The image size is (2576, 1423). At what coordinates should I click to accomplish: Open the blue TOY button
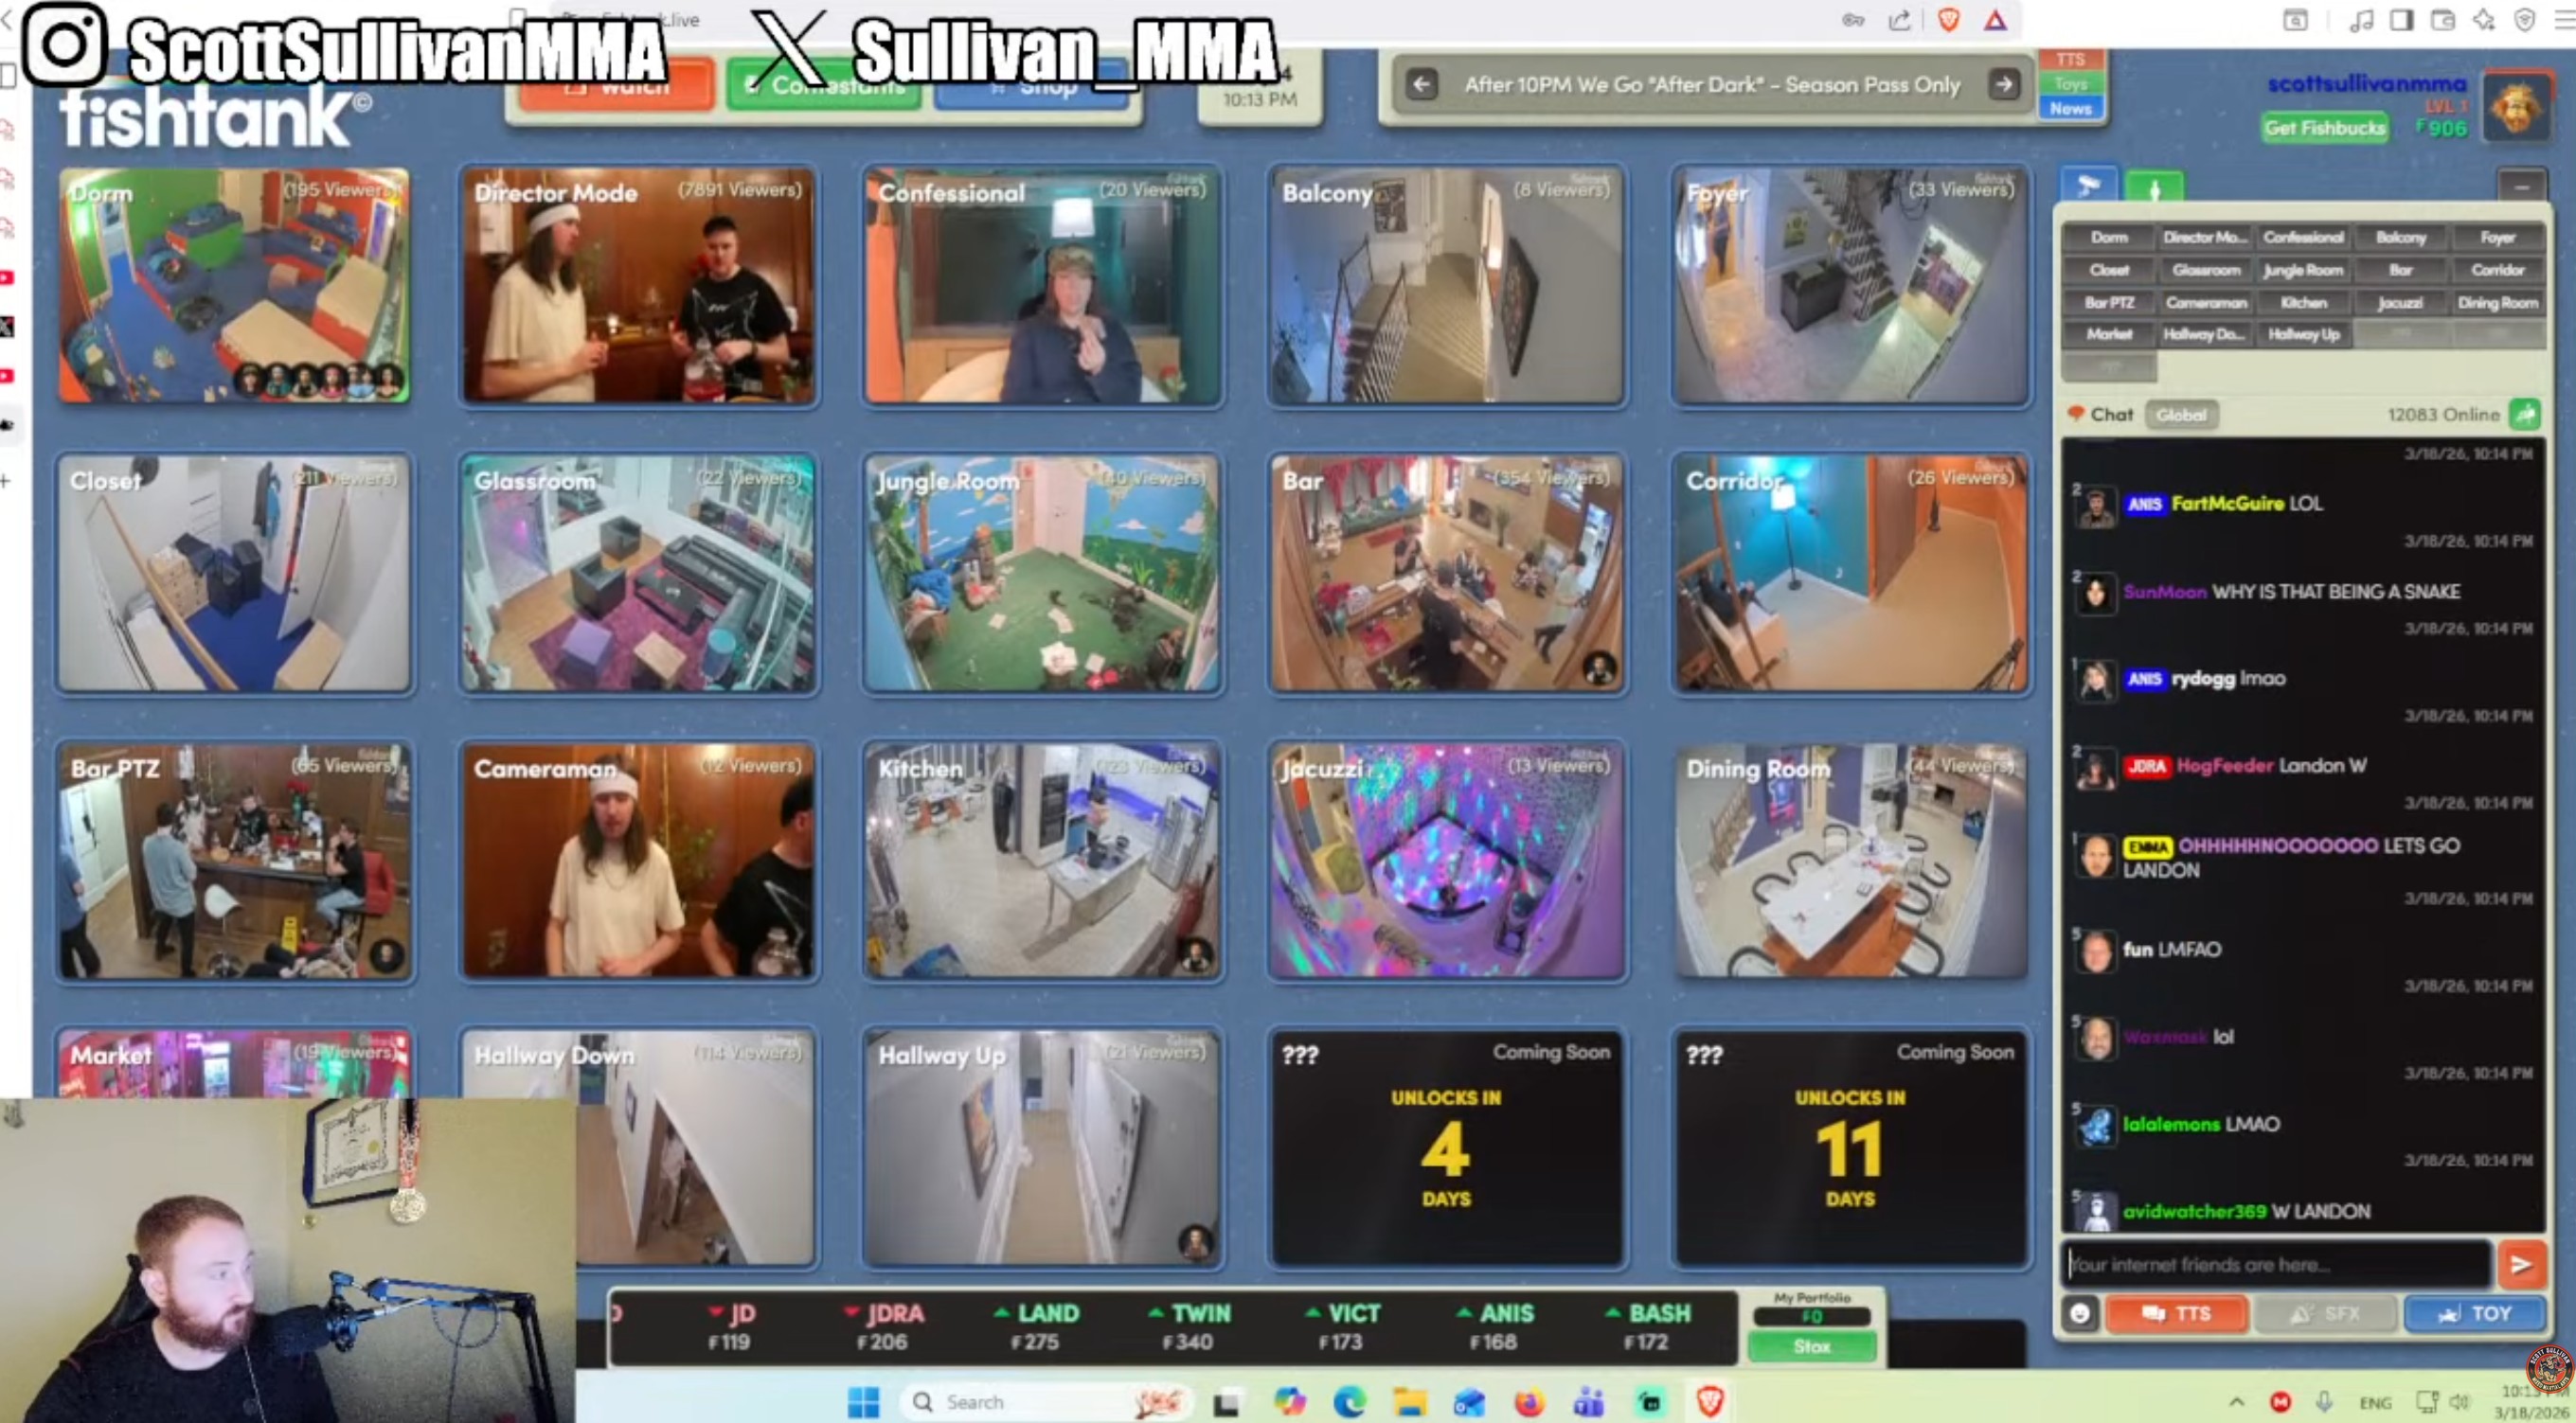(2474, 1313)
